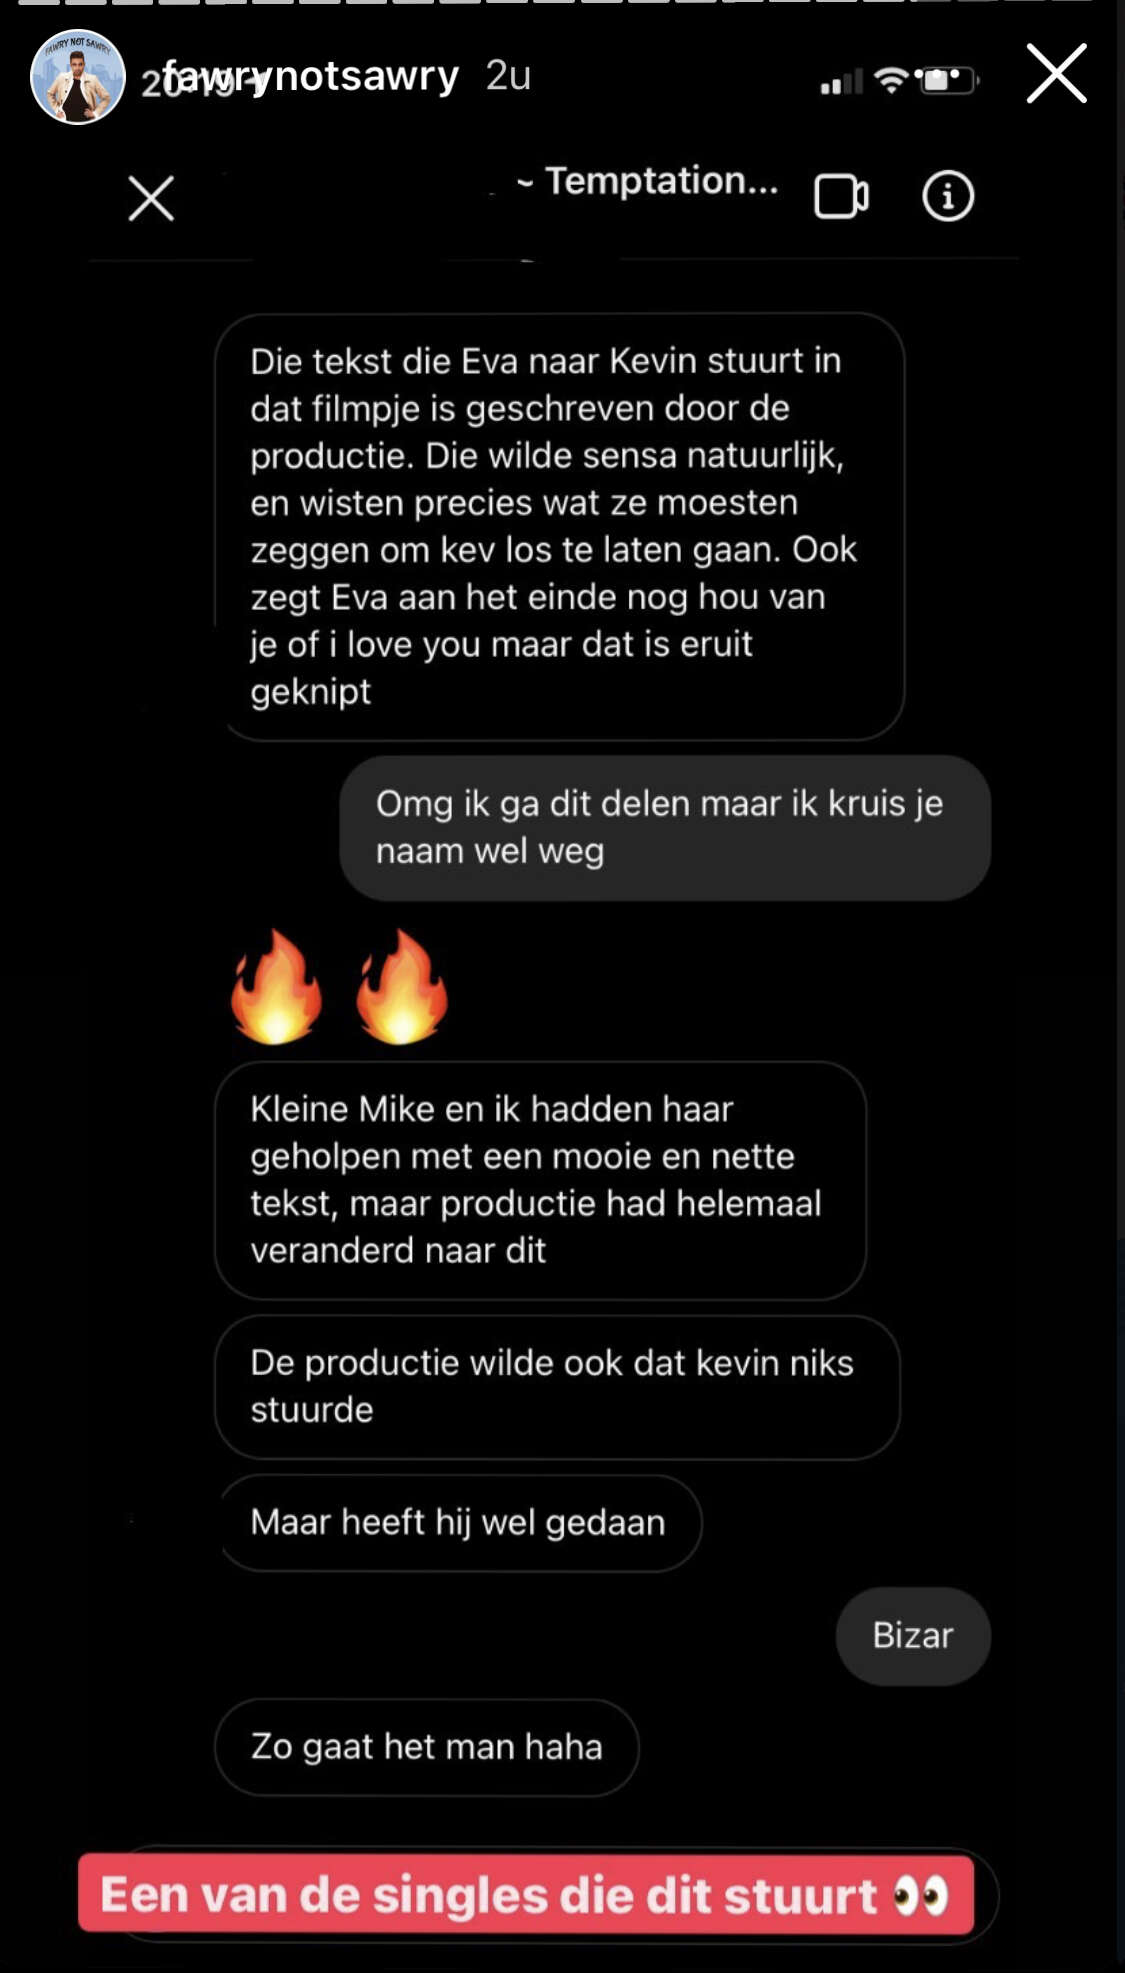Tap the first fire emoji
This screenshot has width=1125, height=1973.
click(277, 986)
